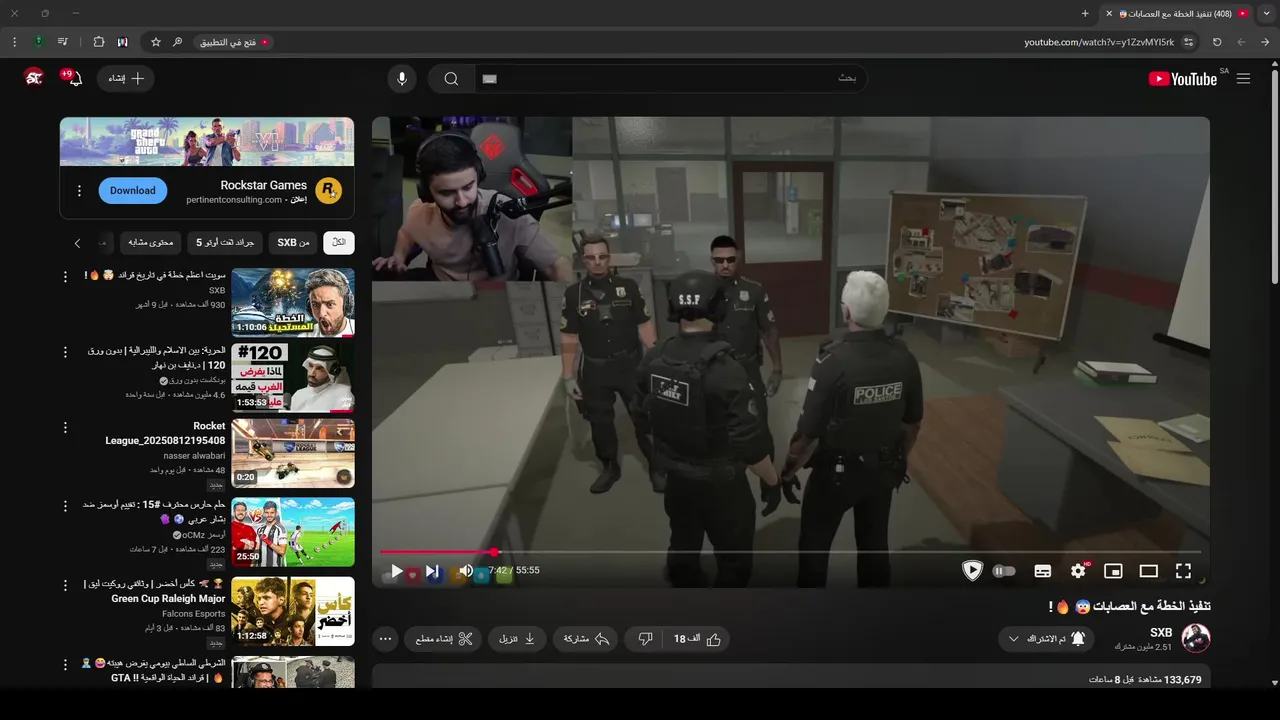Play the video
Viewport: 1280px width, 720px height.
pyautogui.click(x=397, y=571)
